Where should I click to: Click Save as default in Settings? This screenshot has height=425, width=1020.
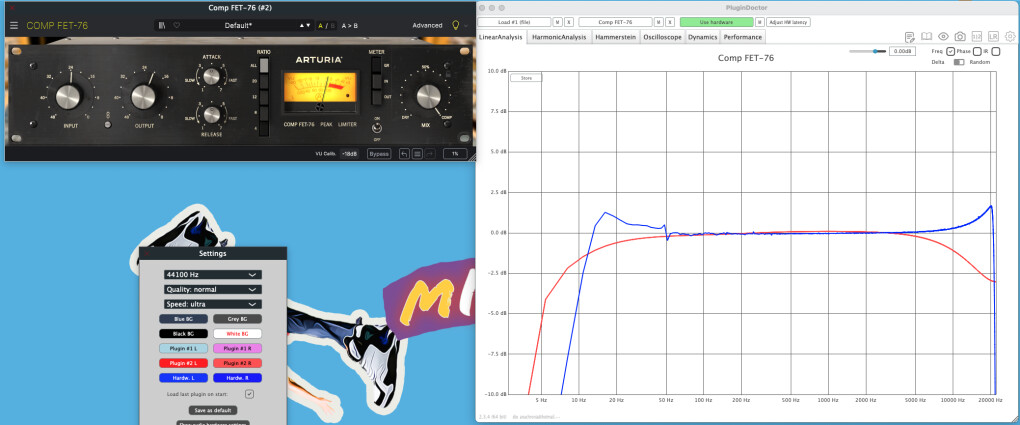[x=213, y=410]
